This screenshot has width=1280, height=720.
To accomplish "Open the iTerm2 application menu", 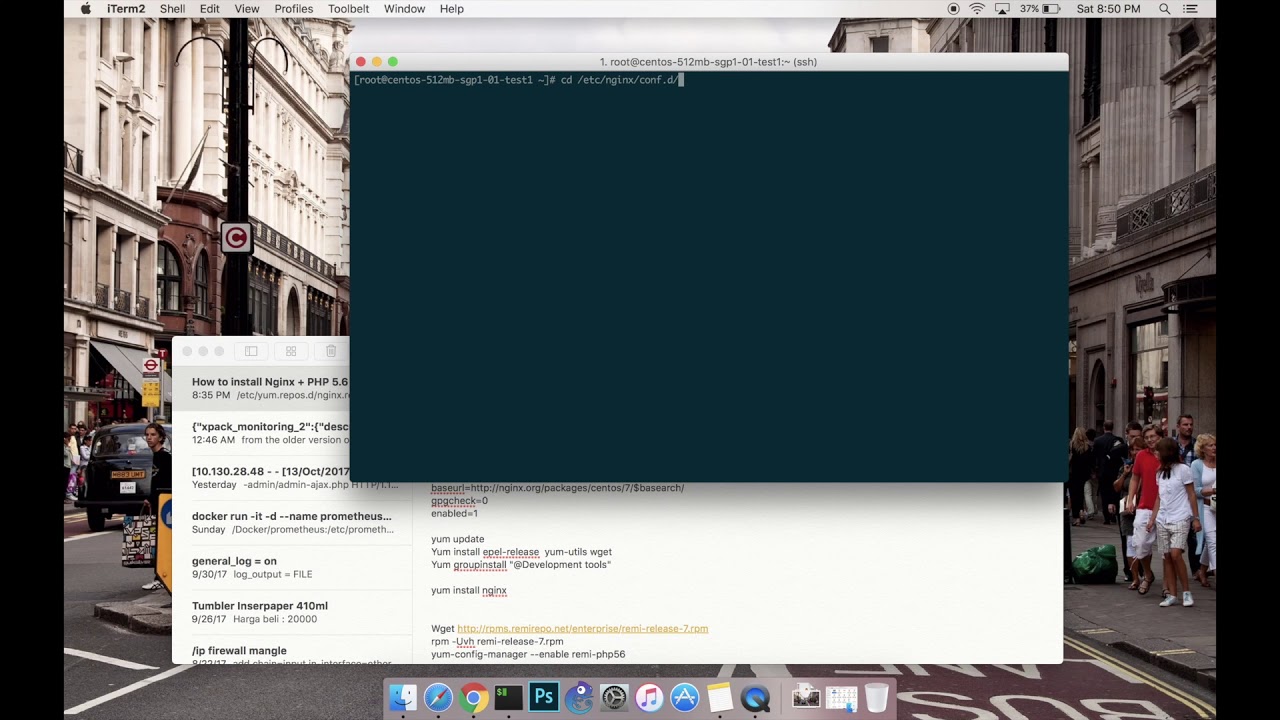I will (126, 9).
